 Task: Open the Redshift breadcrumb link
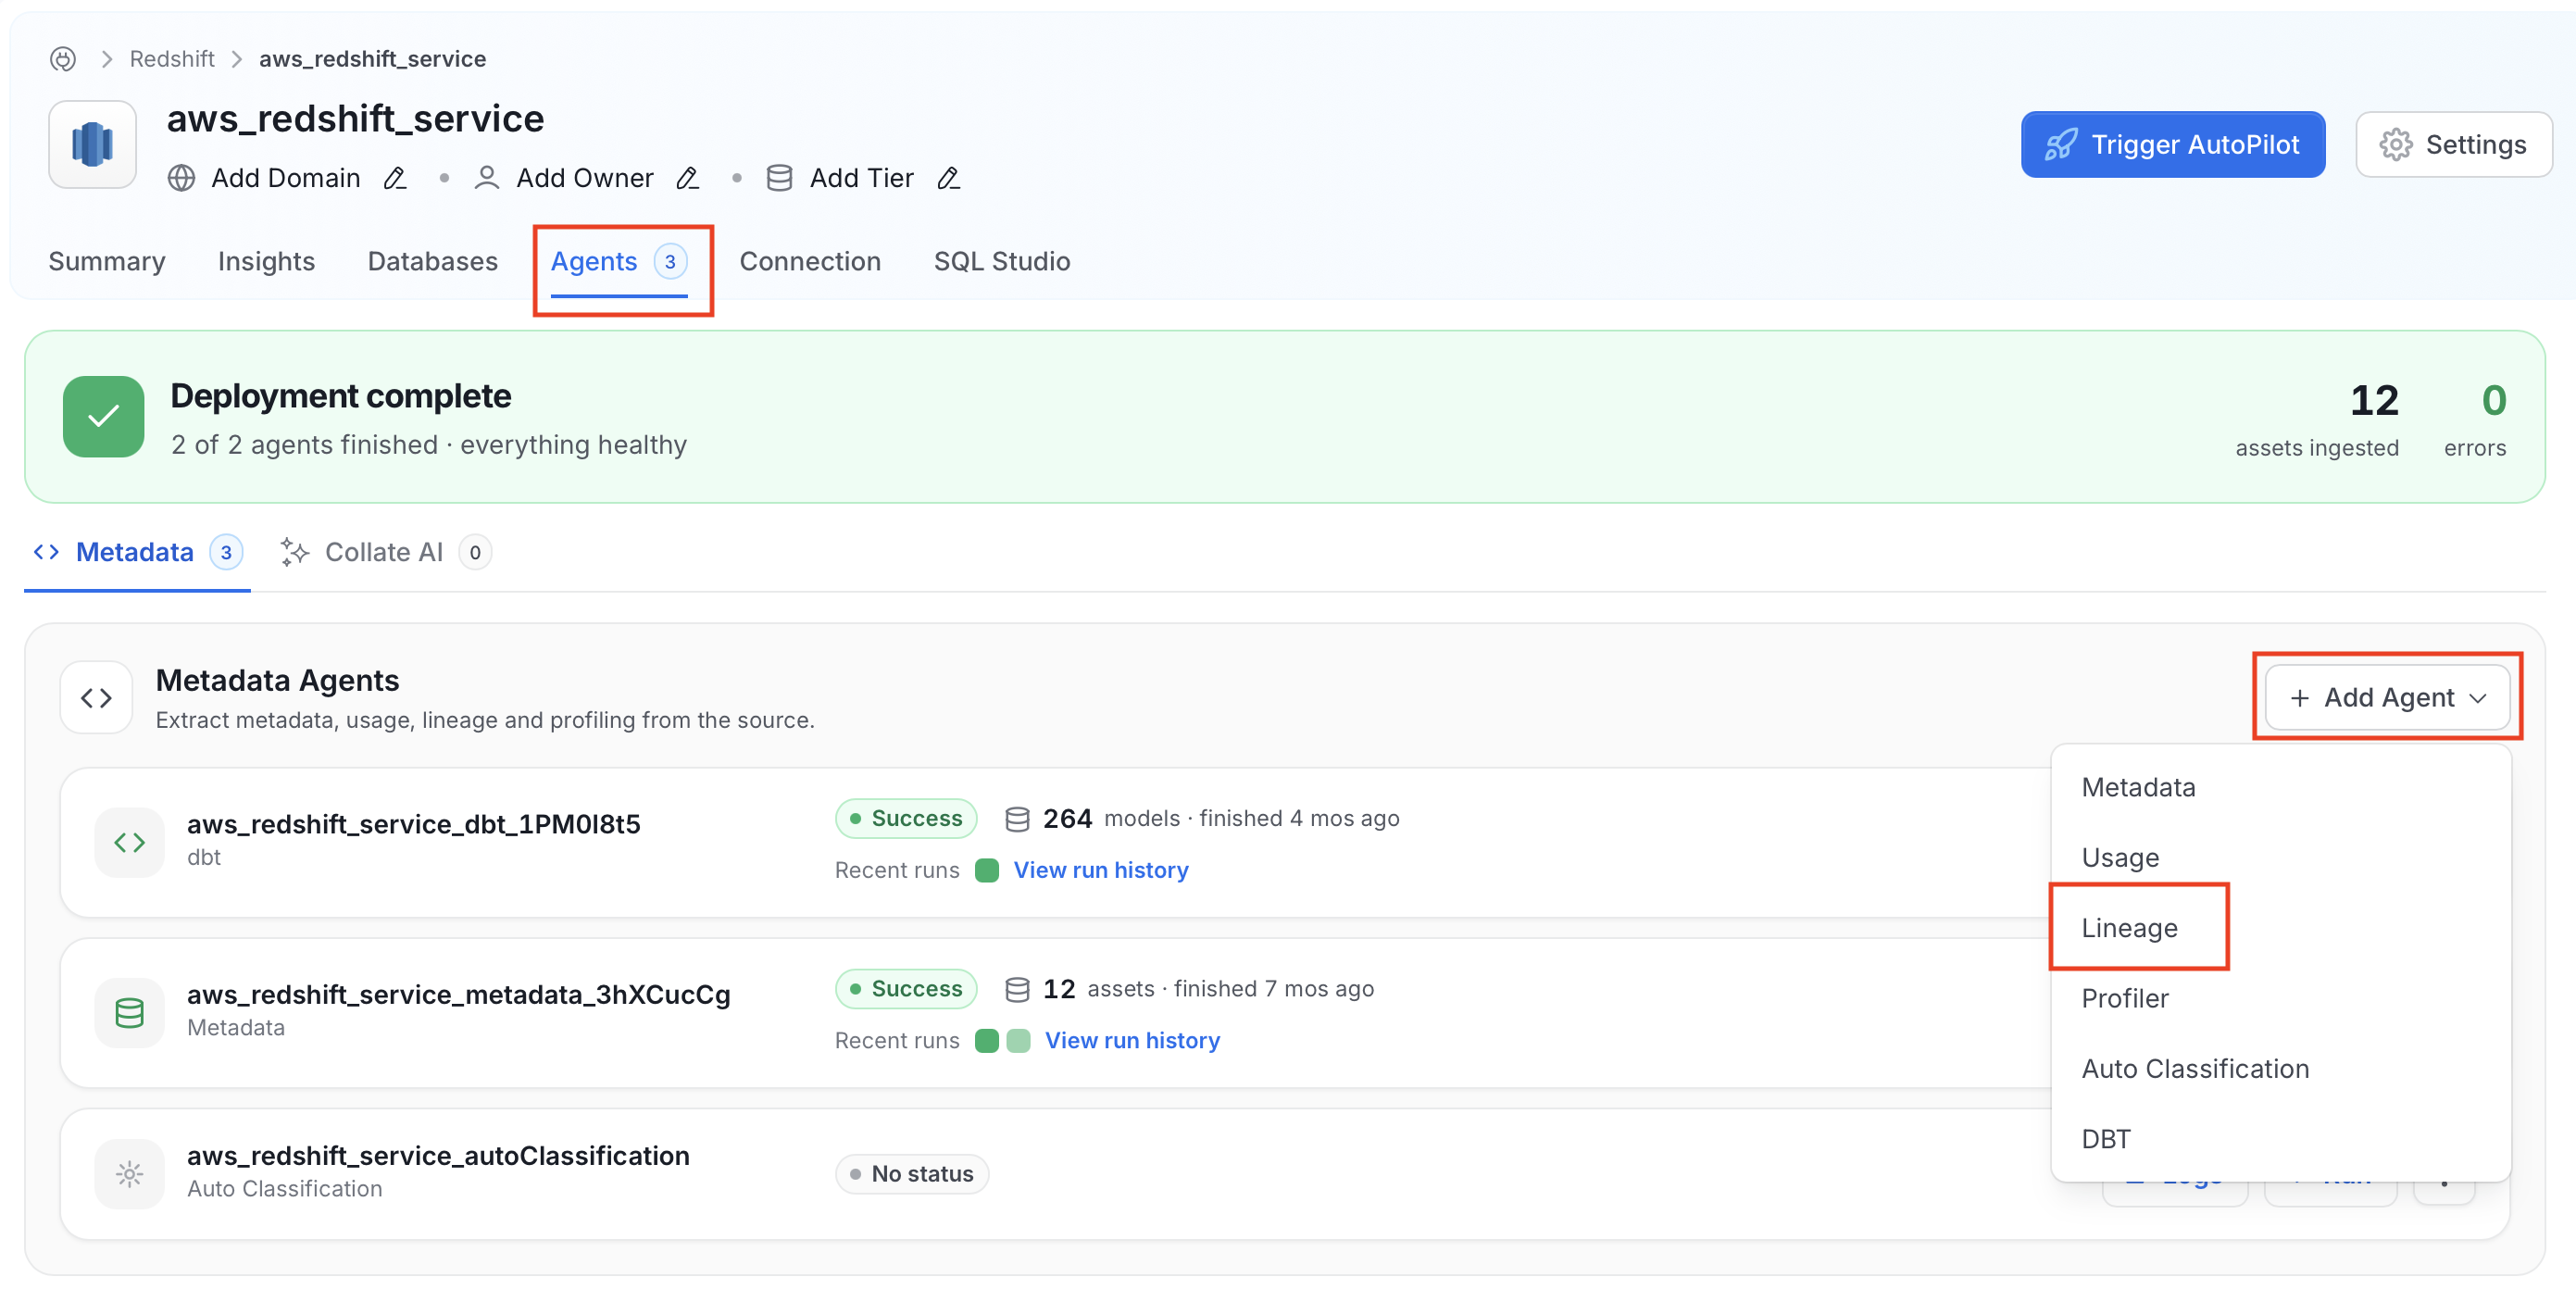(172, 59)
